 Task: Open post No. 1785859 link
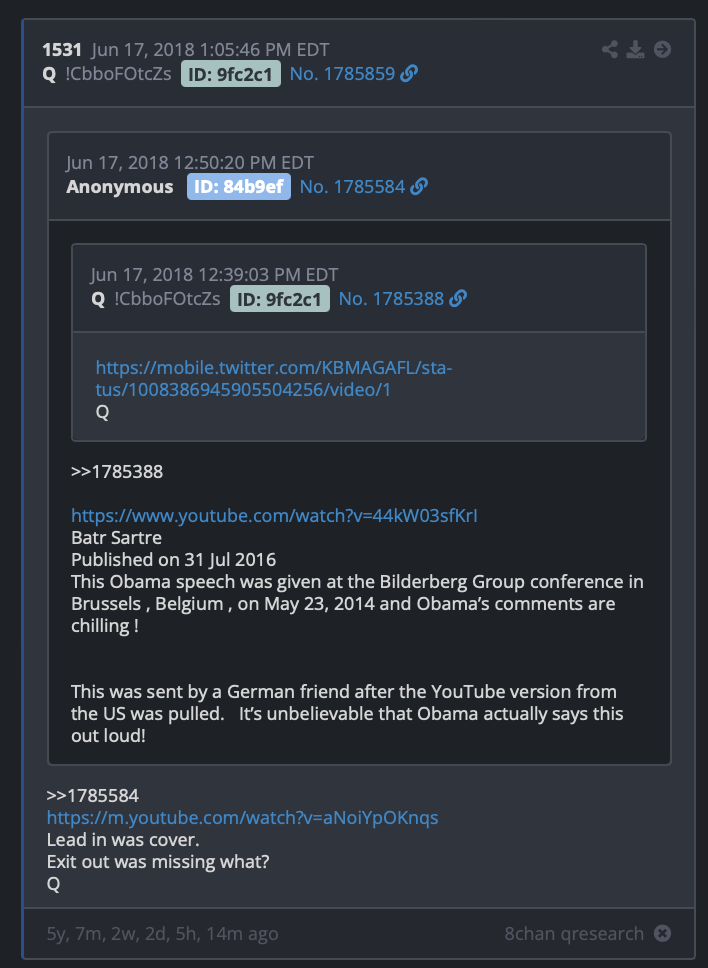point(342,73)
